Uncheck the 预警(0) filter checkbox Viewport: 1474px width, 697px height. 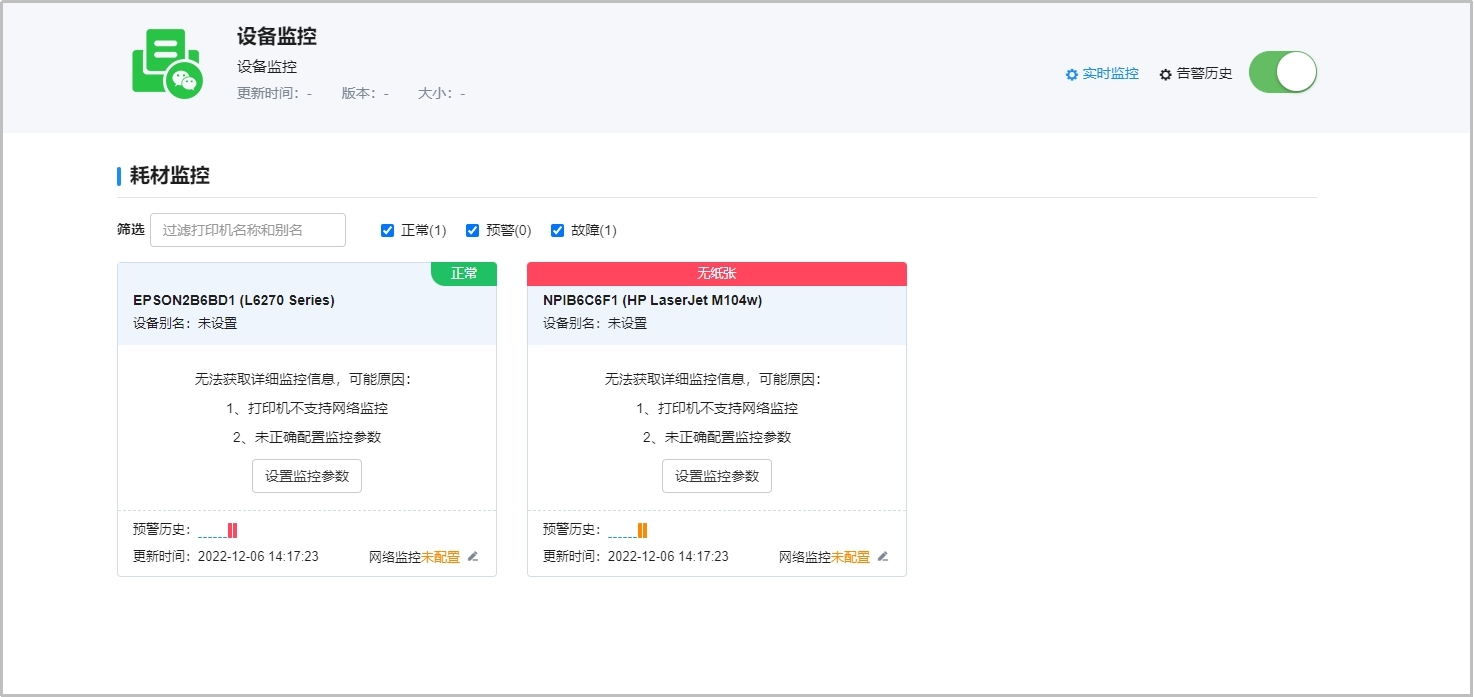[473, 231]
